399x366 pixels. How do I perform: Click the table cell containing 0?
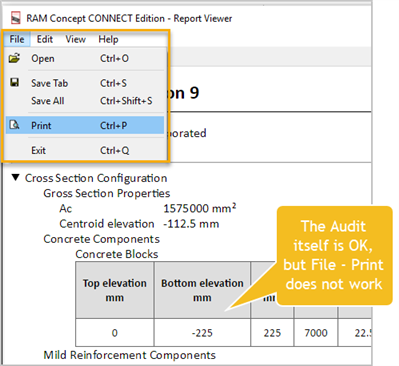coord(115,332)
